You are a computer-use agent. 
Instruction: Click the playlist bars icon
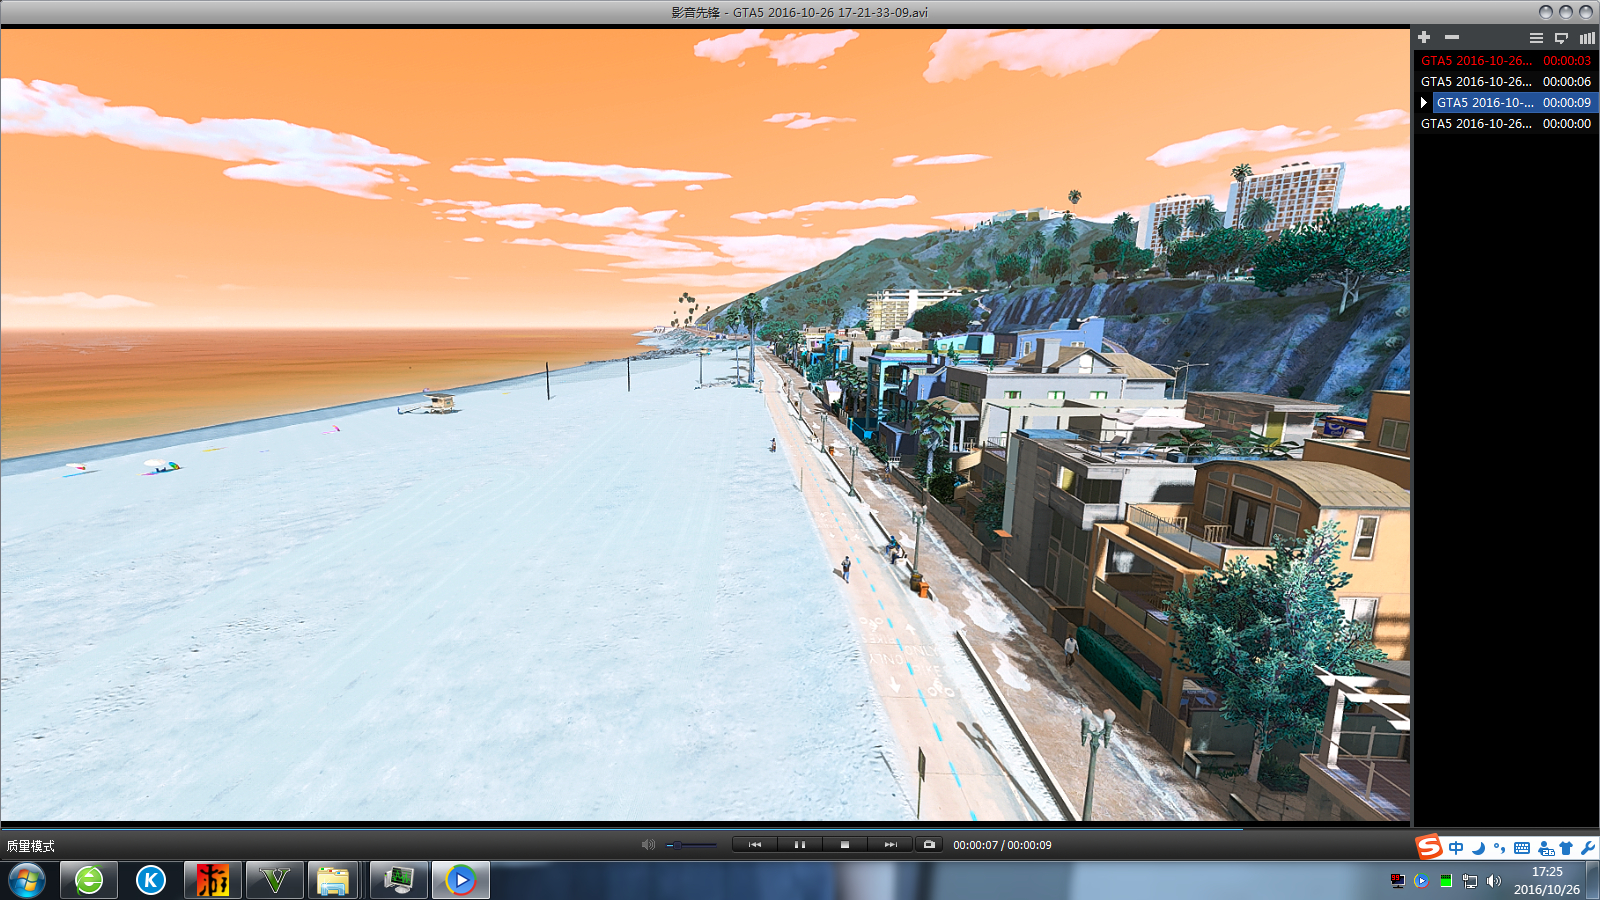click(1587, 38)
